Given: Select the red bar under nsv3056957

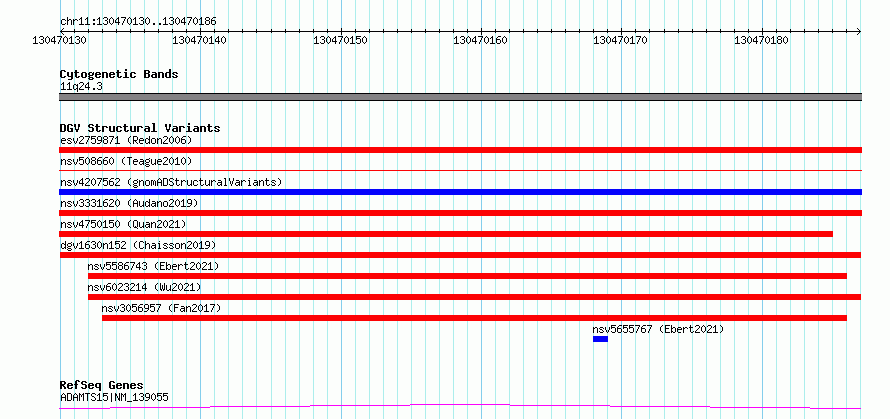Looking at the screenshot, I should click(475, 318).
